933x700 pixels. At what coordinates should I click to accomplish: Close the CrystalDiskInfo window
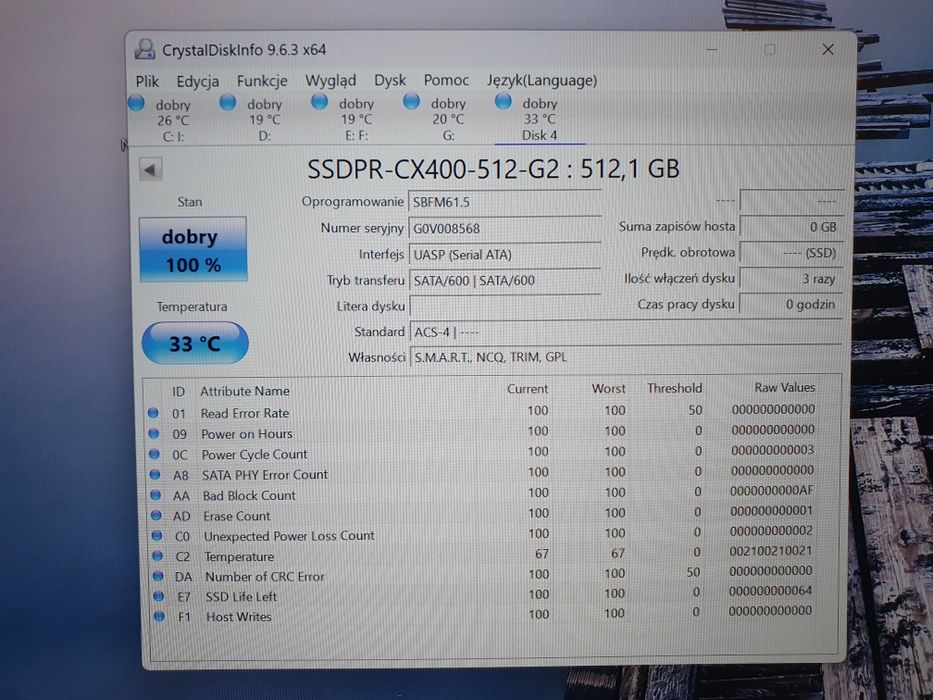point(828,49)
